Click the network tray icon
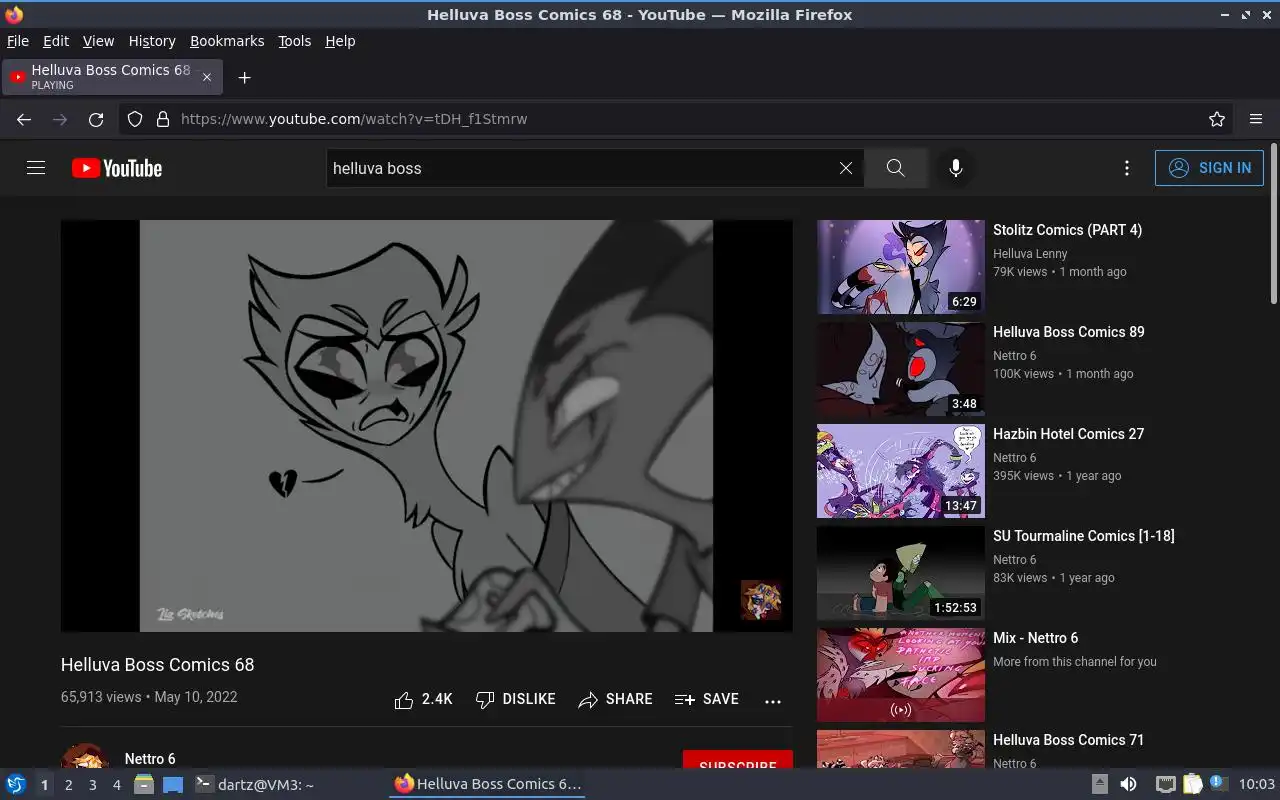 (x=1165, y=784)
